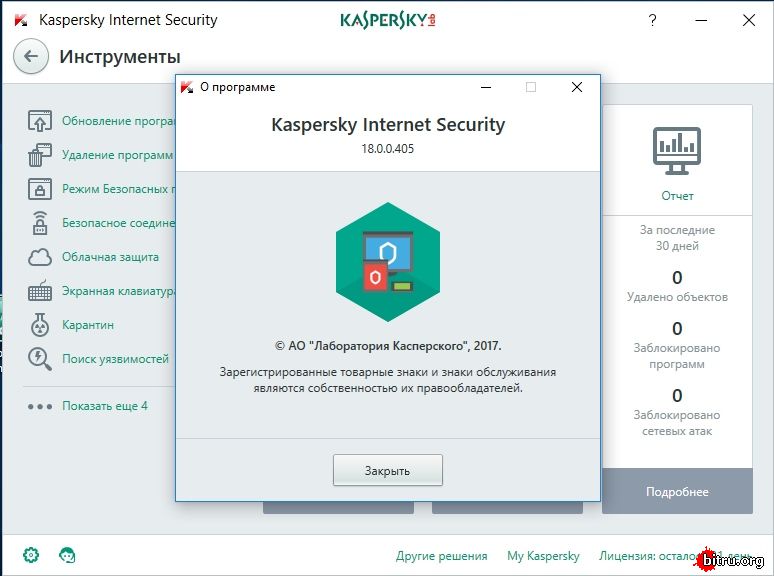
Task: Open Карантин link
Action: point(88,325)
